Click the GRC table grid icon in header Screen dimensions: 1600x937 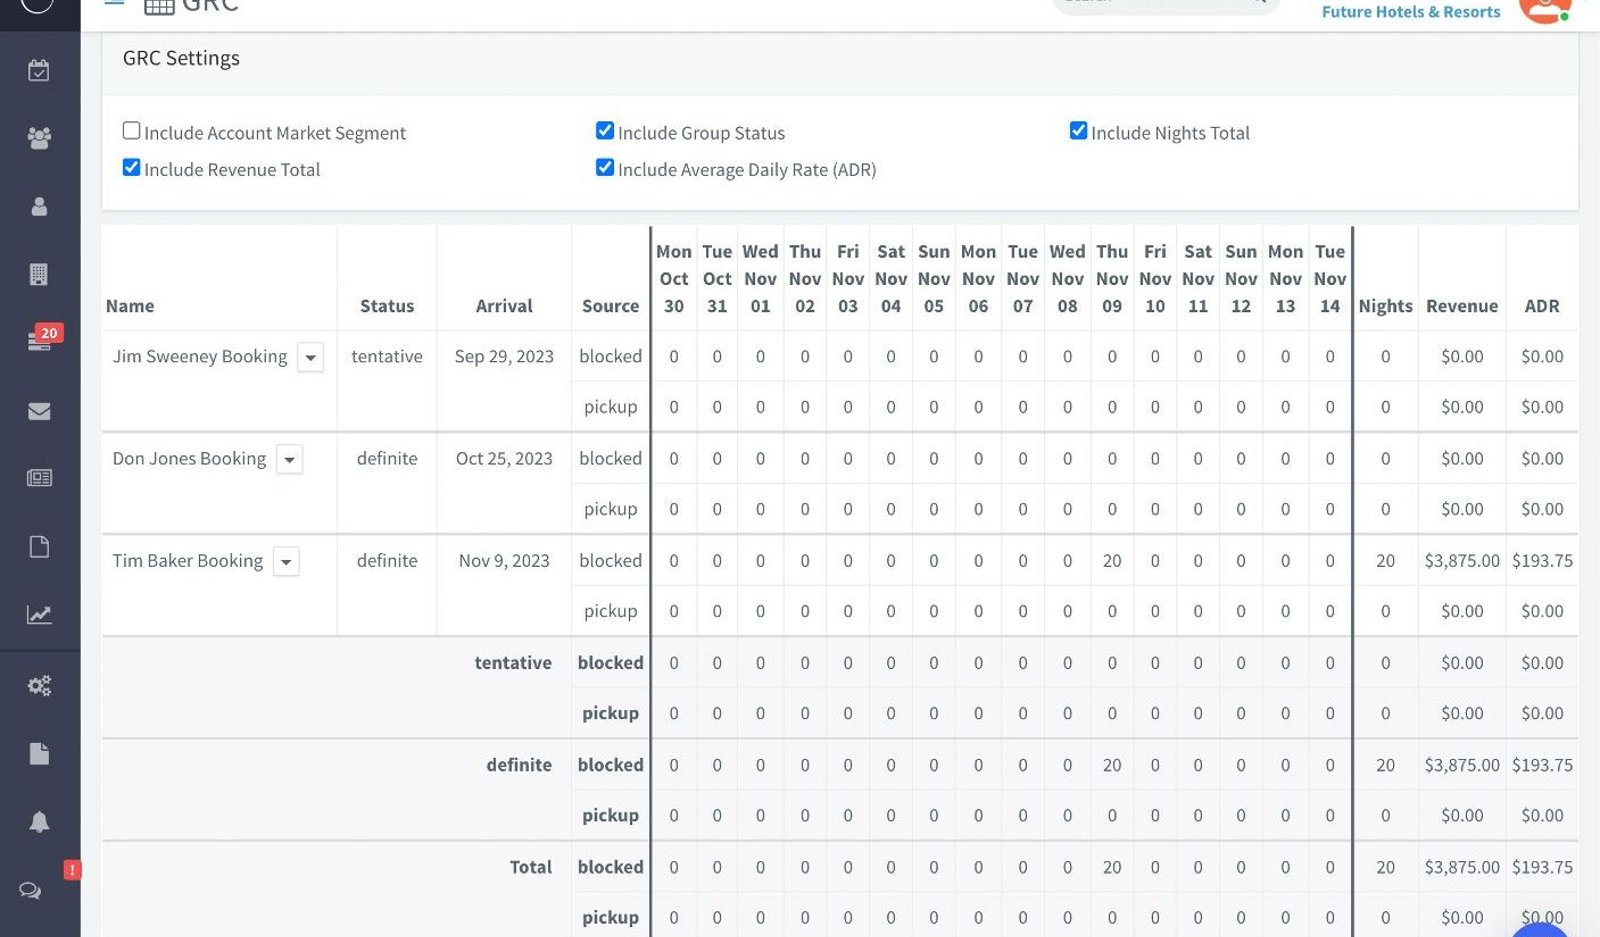coord(160,6)
